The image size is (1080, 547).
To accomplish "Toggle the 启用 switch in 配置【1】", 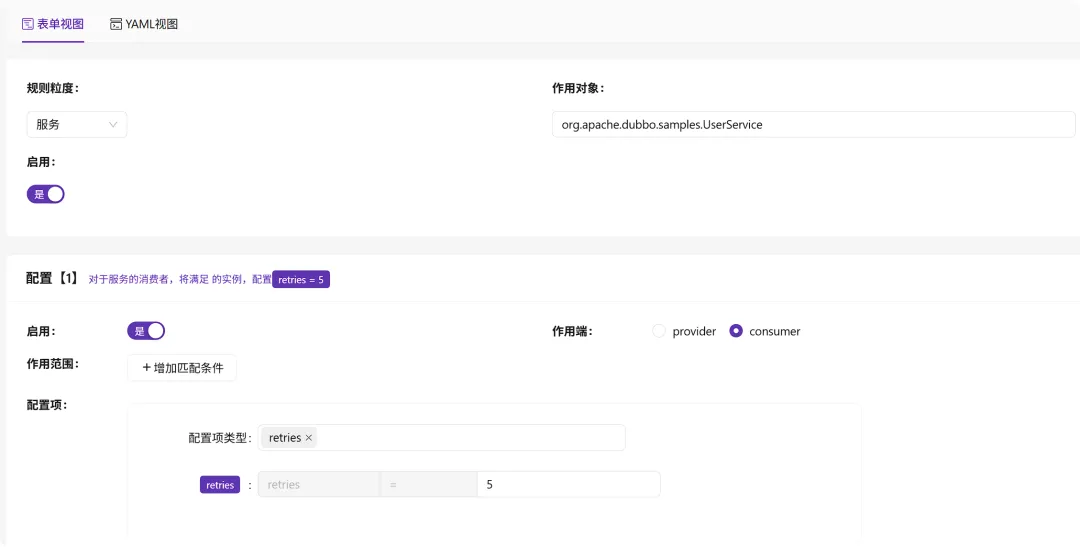I will tap(146, 331).
